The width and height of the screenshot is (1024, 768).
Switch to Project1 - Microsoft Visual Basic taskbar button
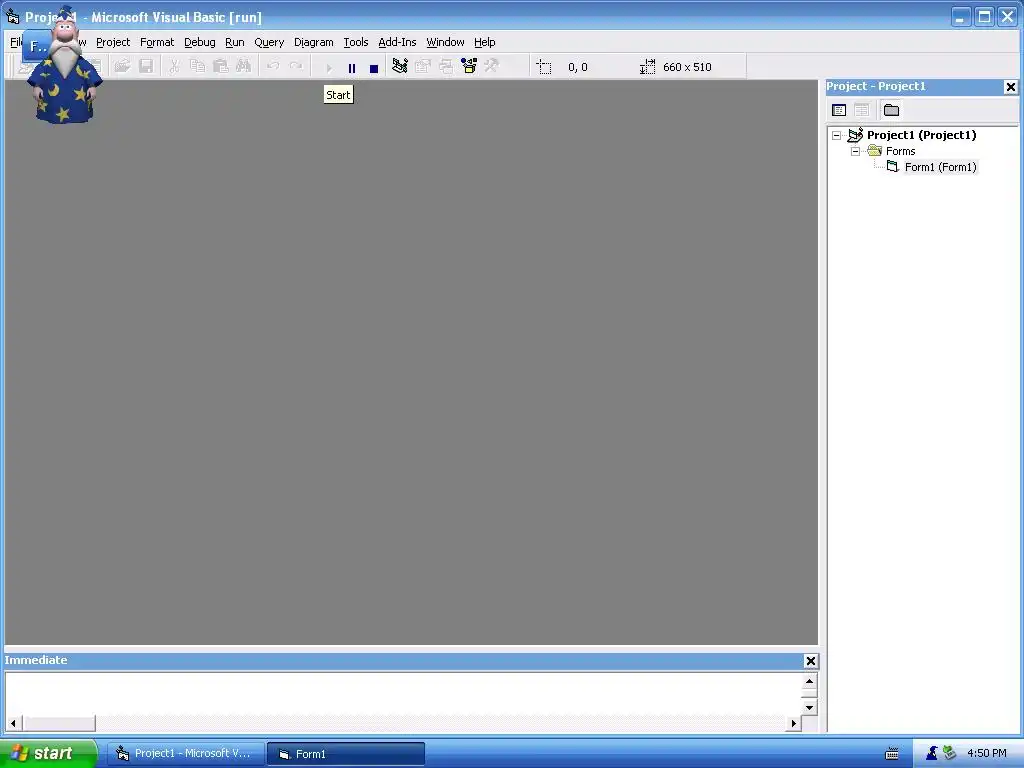coord(185,754)
